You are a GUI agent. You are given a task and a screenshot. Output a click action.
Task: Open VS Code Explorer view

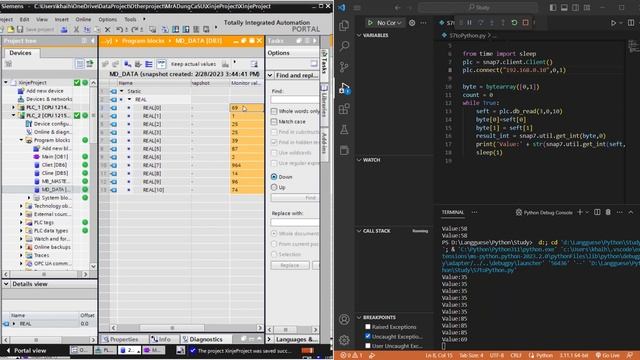click(344, 25)
